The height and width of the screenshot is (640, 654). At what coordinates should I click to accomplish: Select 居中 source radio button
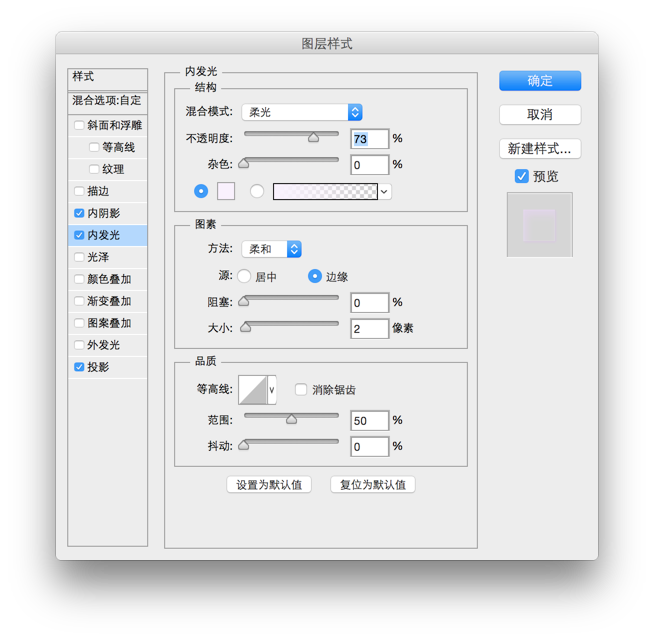click(244, 276)
